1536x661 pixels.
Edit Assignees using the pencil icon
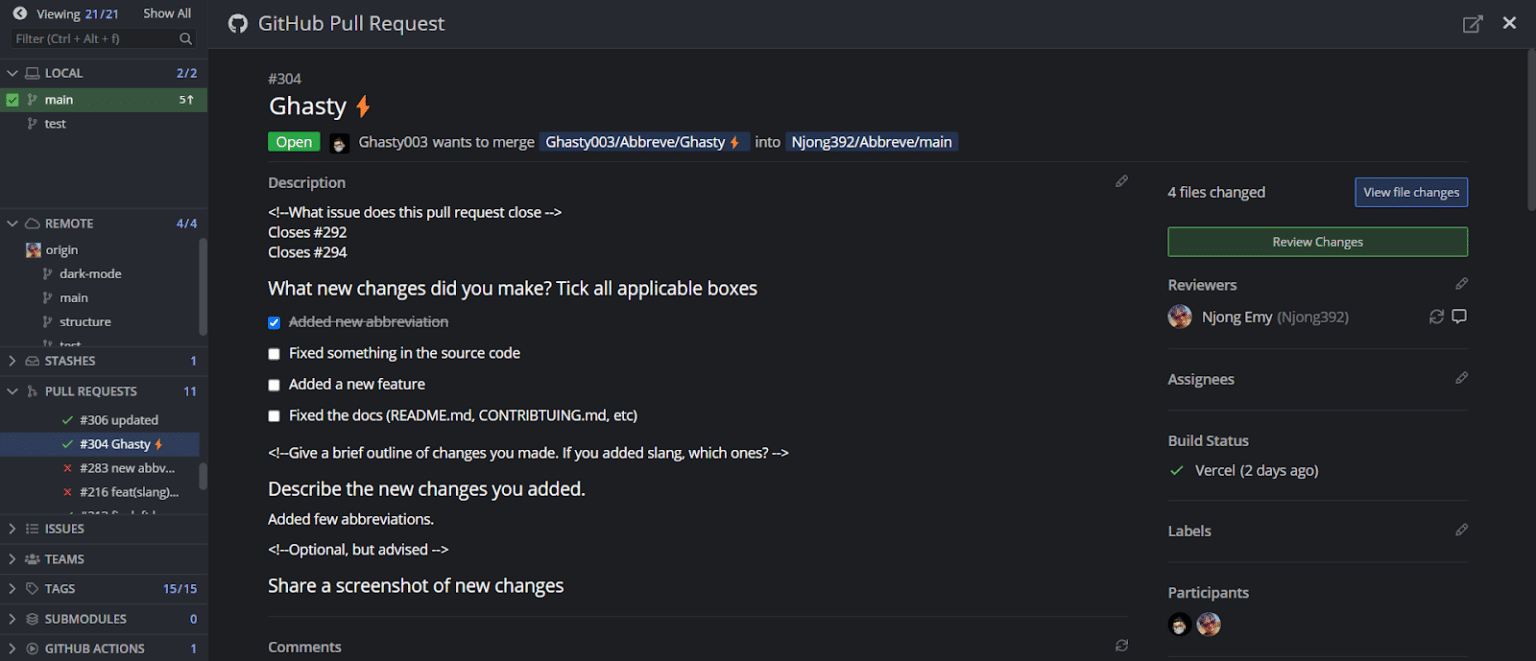pyautogui.click(x=1461, y=378)
